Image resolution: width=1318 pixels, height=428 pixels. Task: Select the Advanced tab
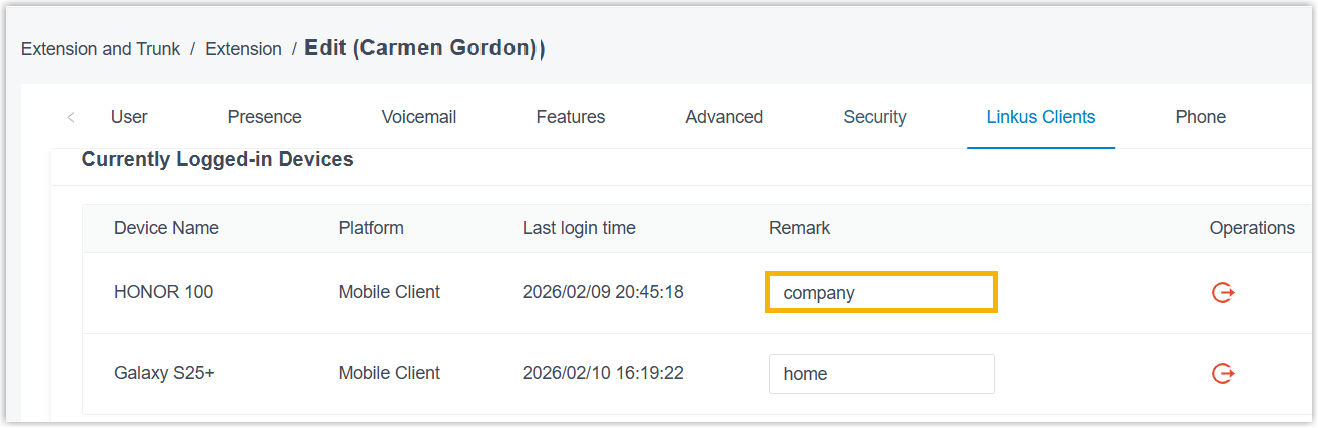[x=724, y=117]
